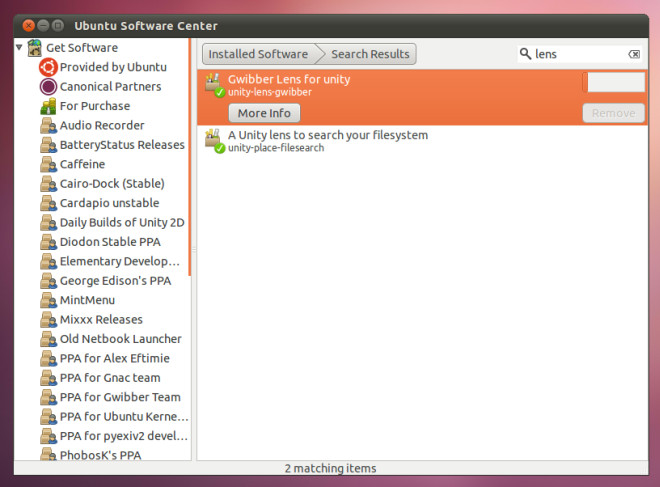Image resolution: width=660 pixels, height=487 pixels.
Task: Select 'MintMenu' source label
Action: 88,300
